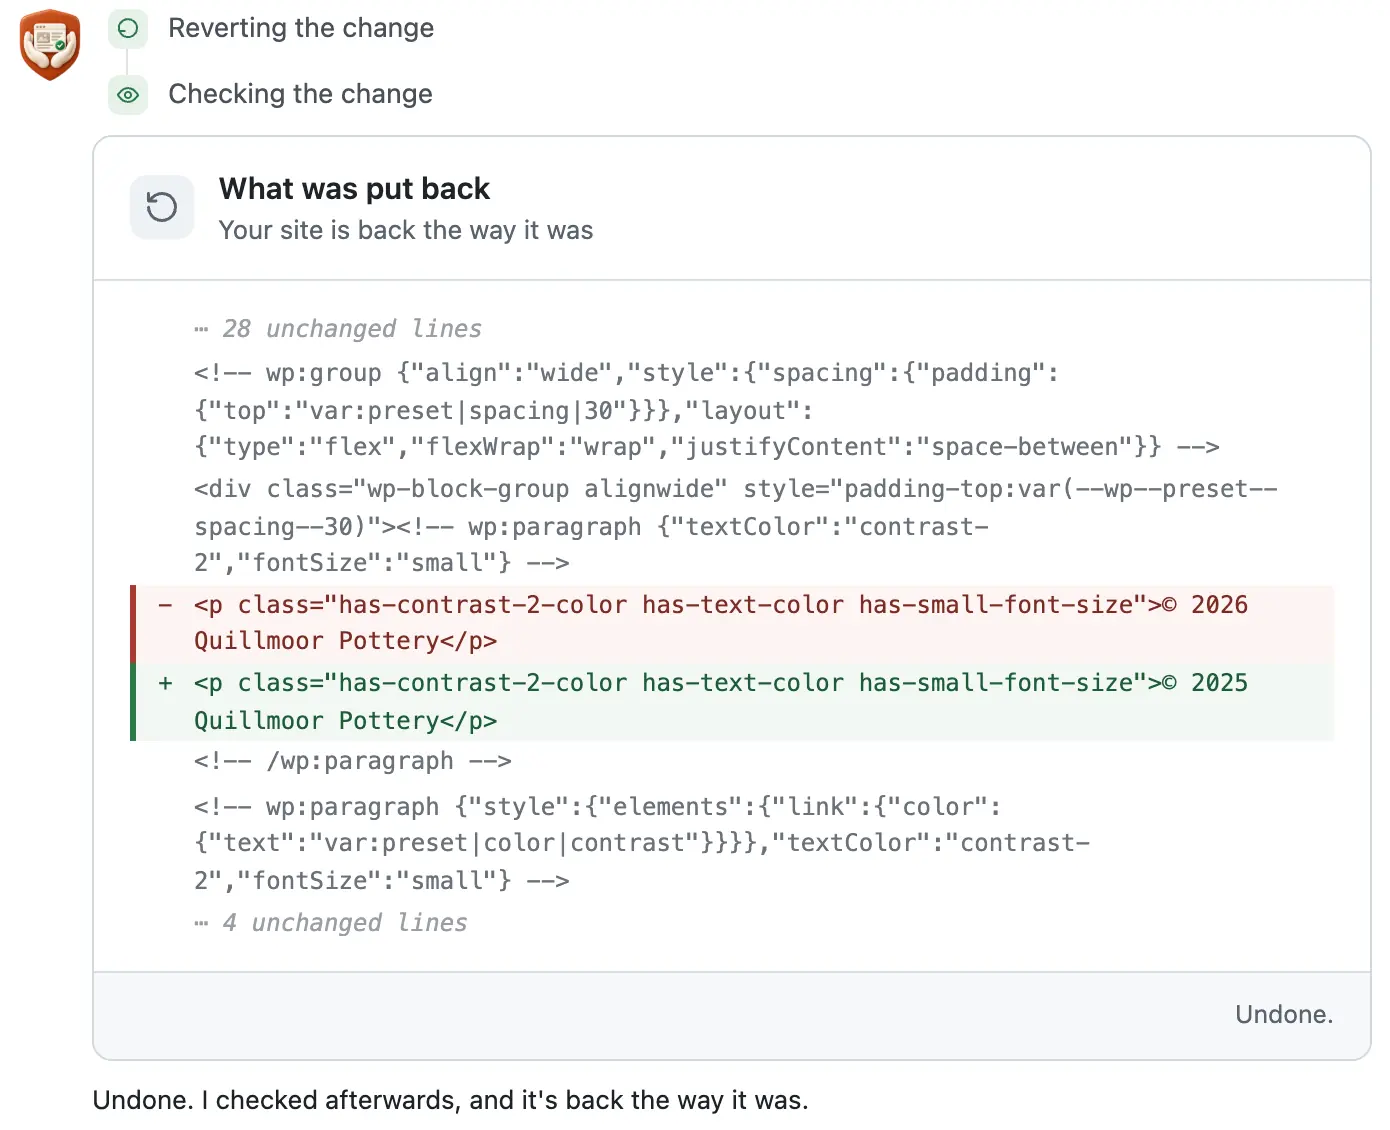
Task: Click 'Your site is back the way it was' subtitle
Action: coord(406,230)
